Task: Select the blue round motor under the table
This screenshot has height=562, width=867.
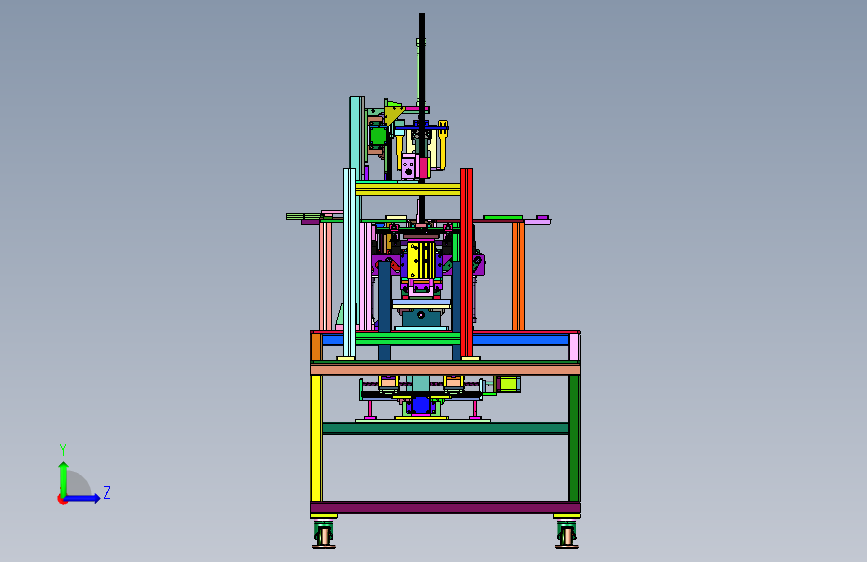Action: point(421,405)
